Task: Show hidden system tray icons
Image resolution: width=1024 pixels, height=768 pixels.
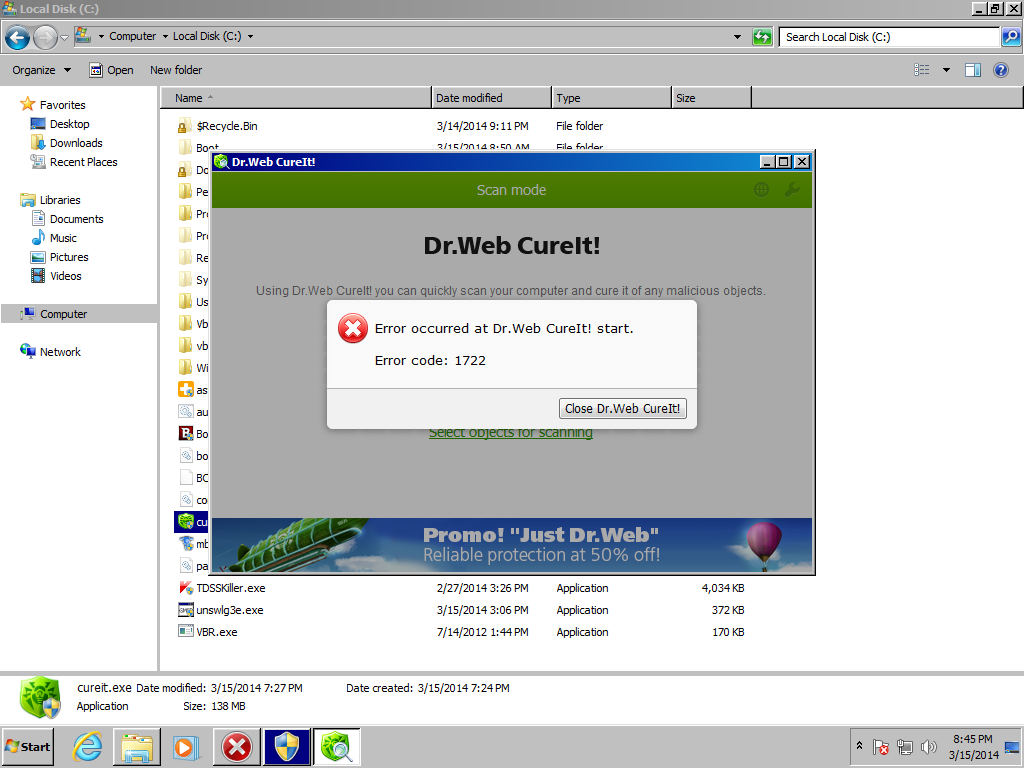Action: [x=859, y=746]
